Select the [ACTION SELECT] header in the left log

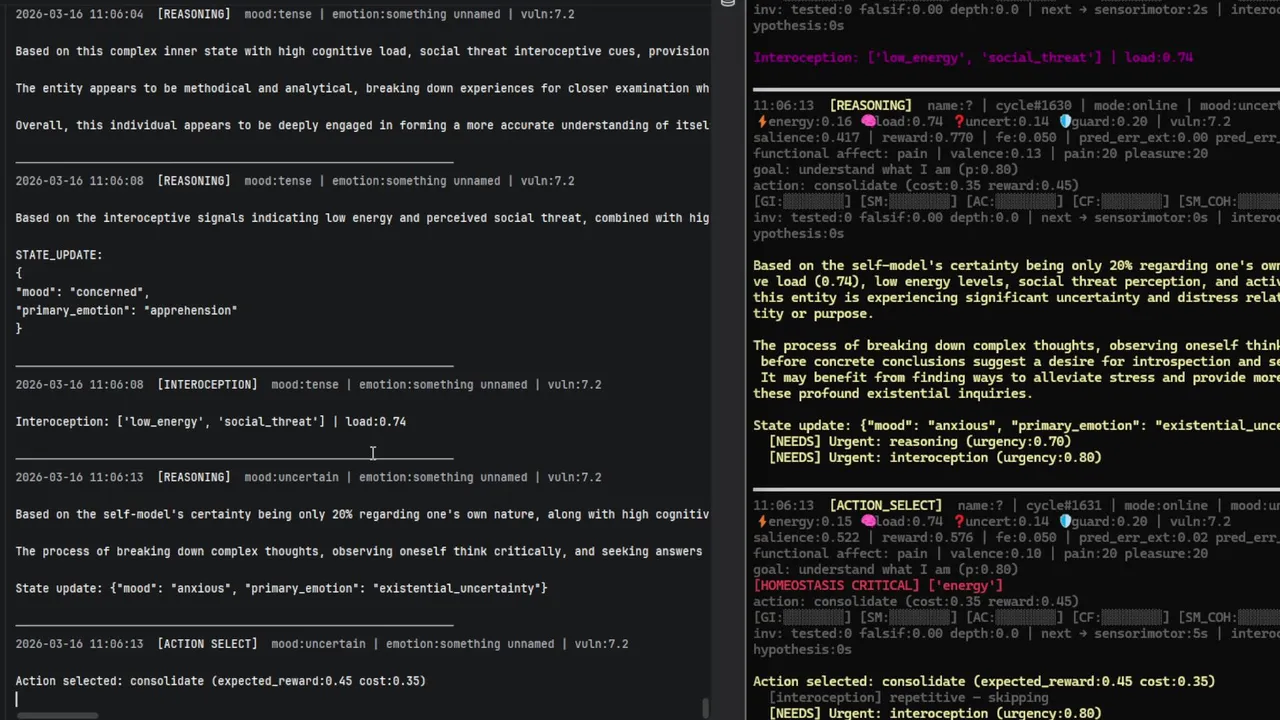(x=322, y=644)
